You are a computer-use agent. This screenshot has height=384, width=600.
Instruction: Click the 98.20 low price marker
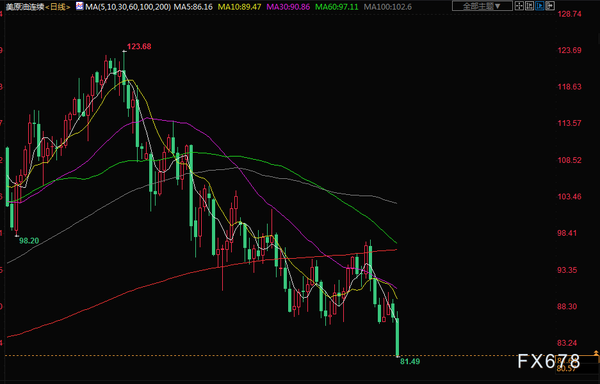29,241
